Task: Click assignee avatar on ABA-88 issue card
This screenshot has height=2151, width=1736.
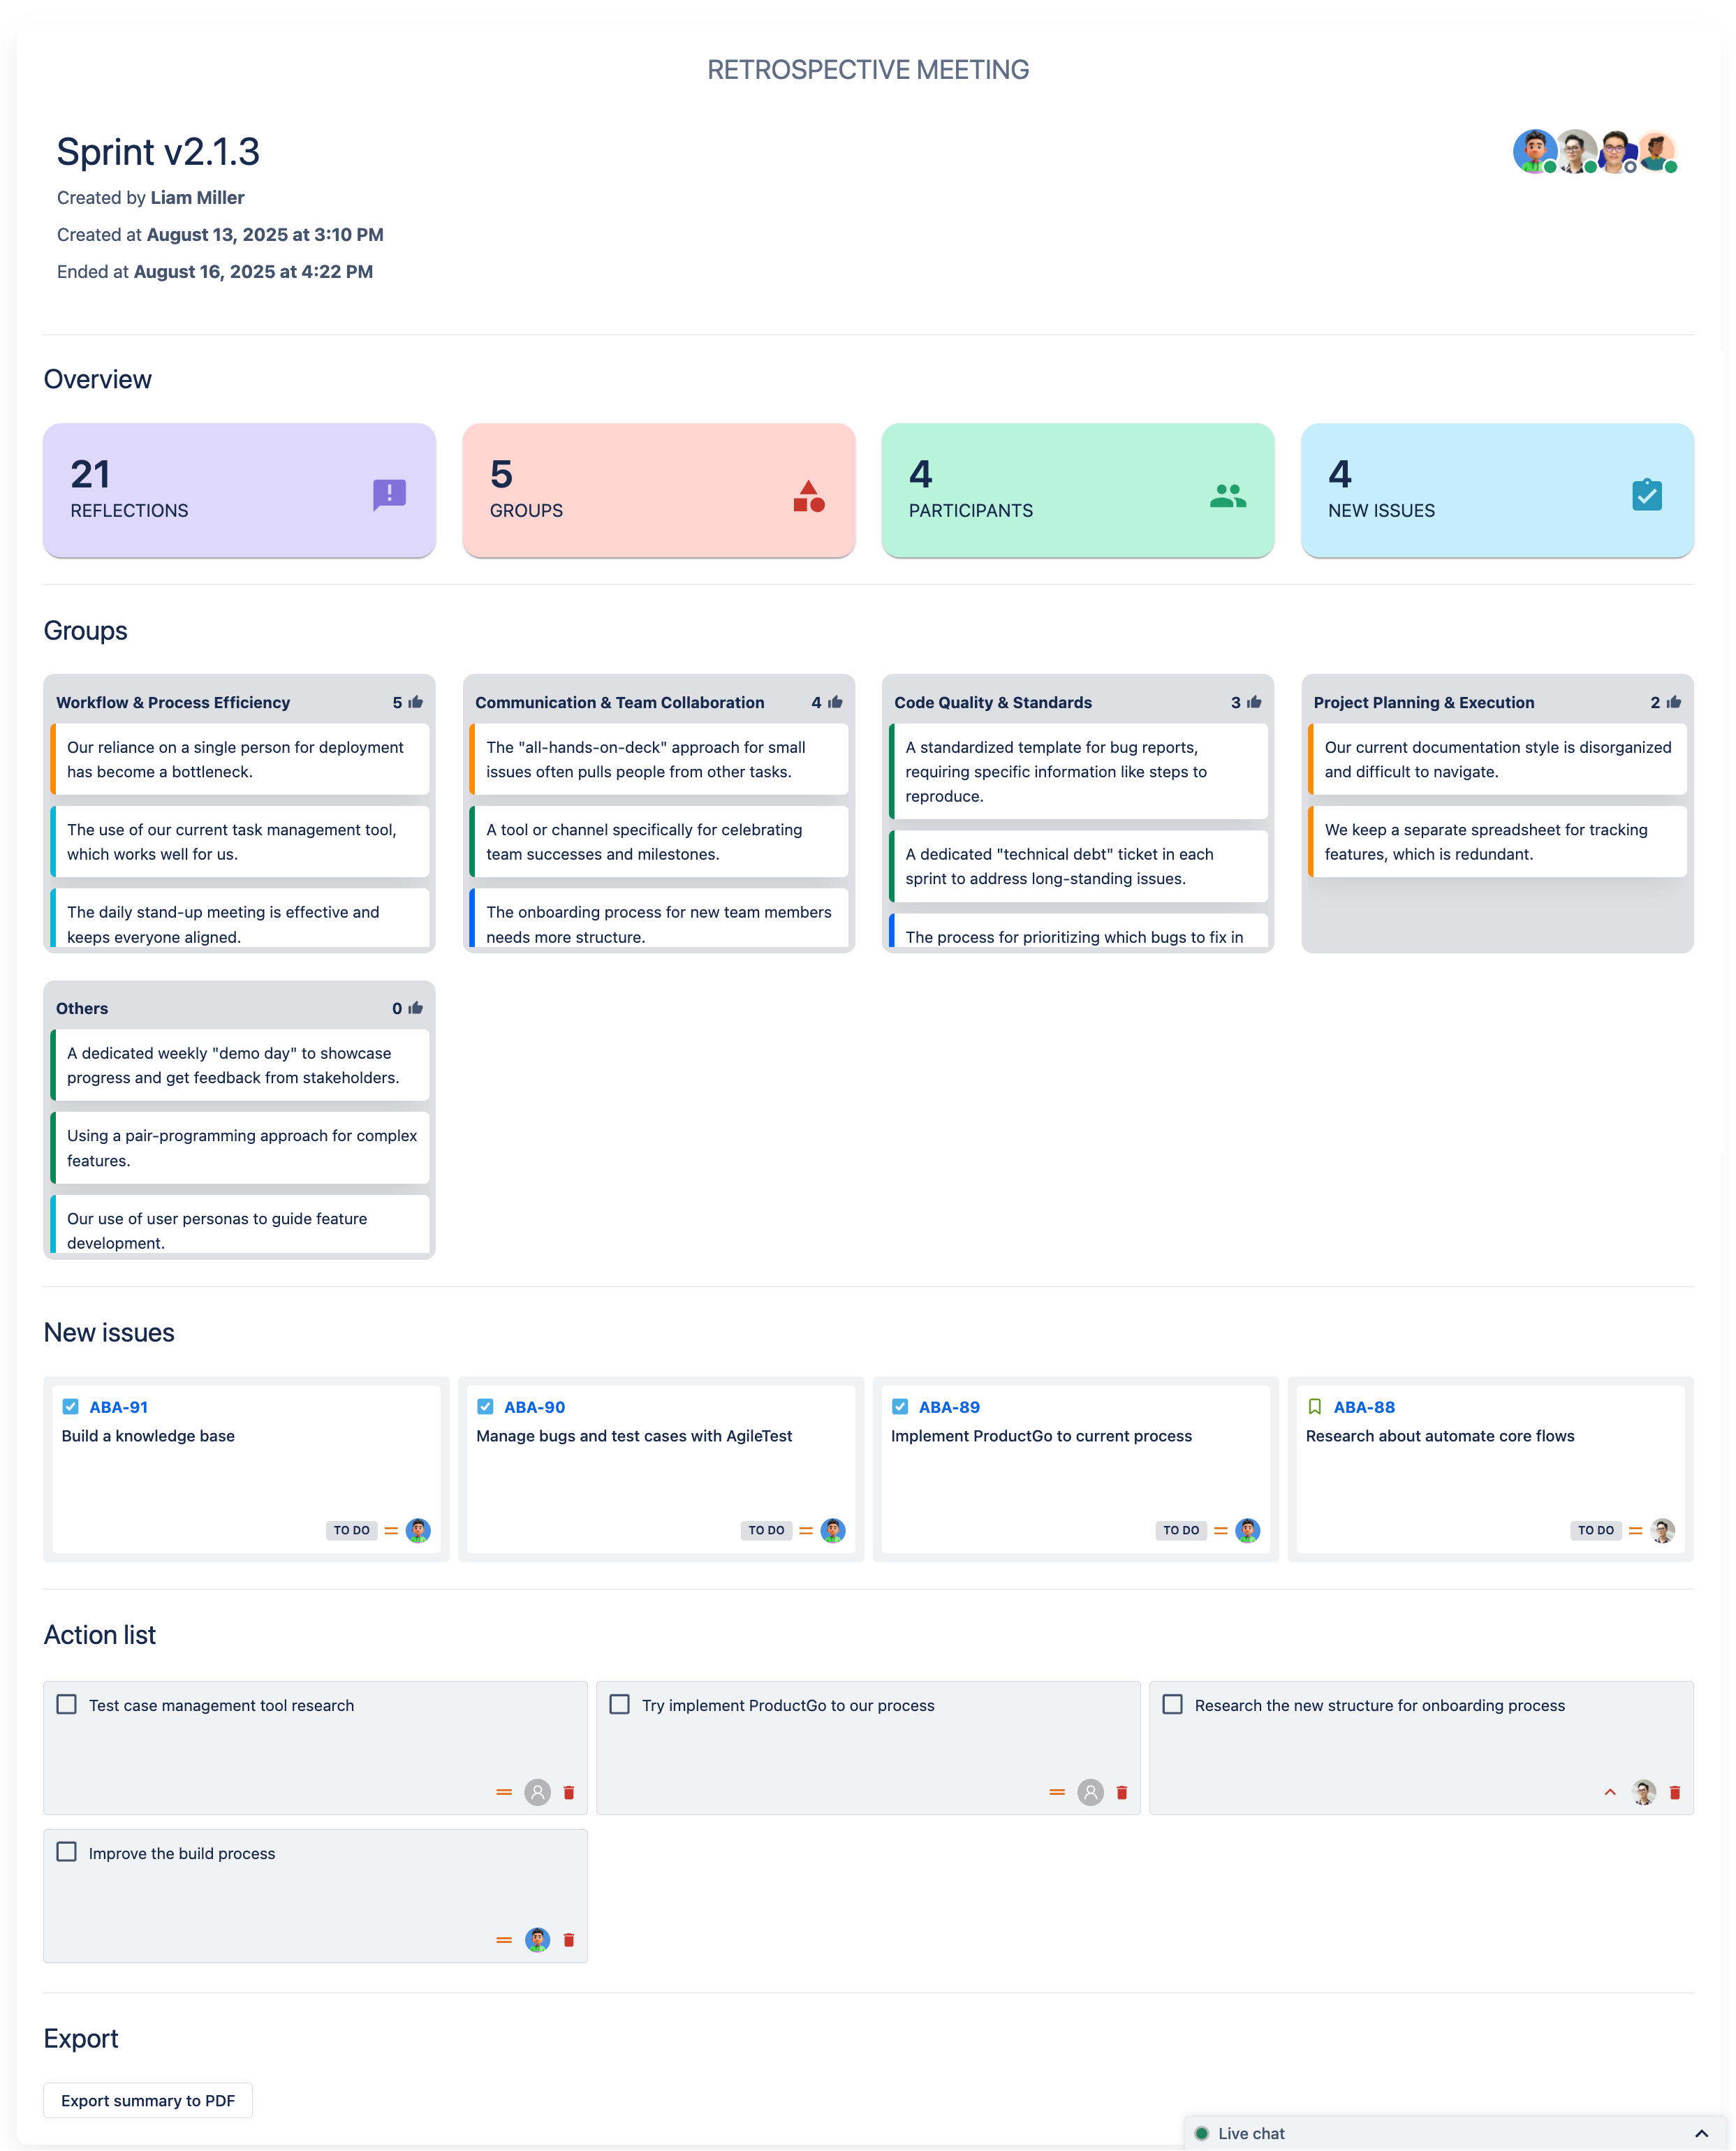Action: pos(1662,1530)
